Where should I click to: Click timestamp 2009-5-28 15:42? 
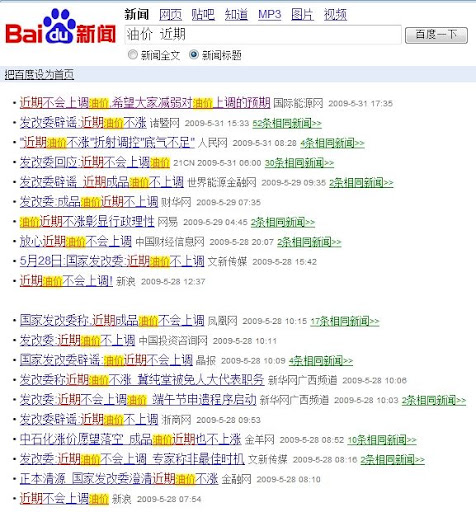[284, 262]
